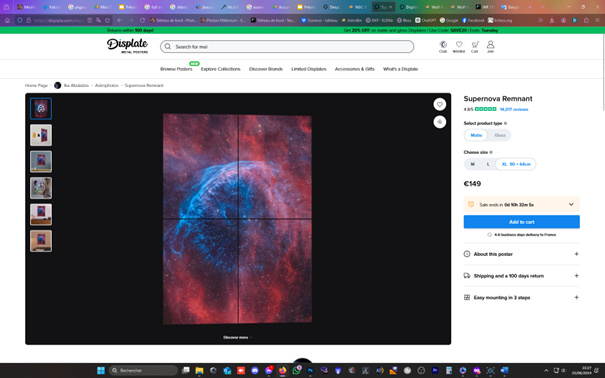
Task: Open the Limited Displates menu item
Action: (309, 69)
